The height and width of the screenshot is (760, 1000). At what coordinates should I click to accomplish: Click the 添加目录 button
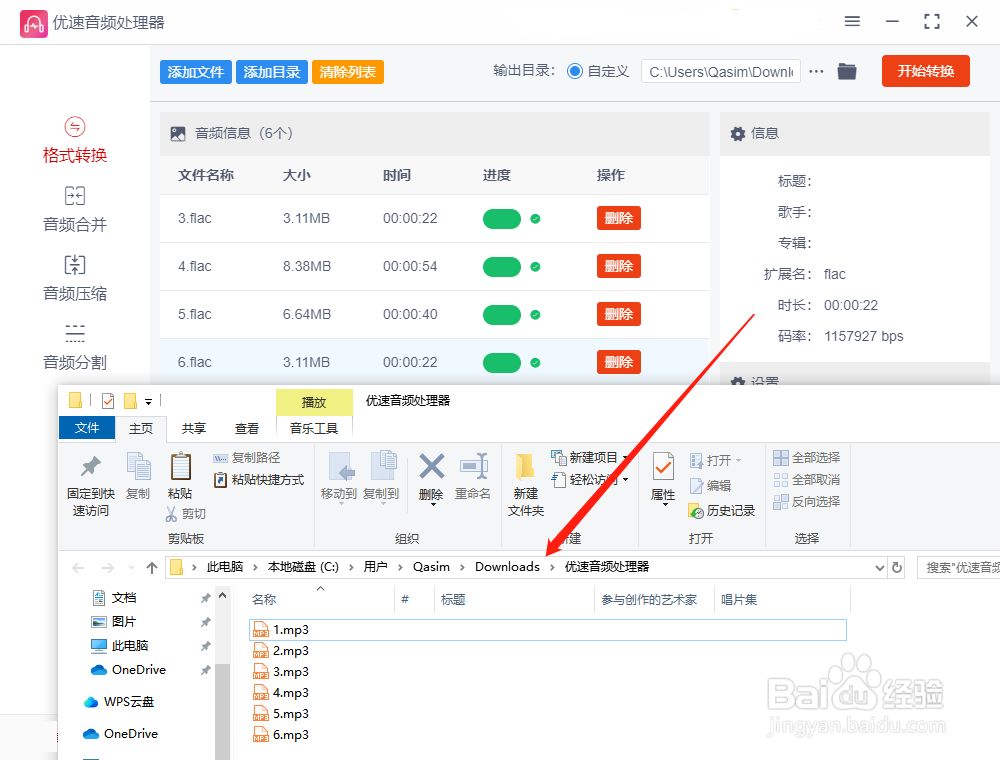click(x=272, y=72)
